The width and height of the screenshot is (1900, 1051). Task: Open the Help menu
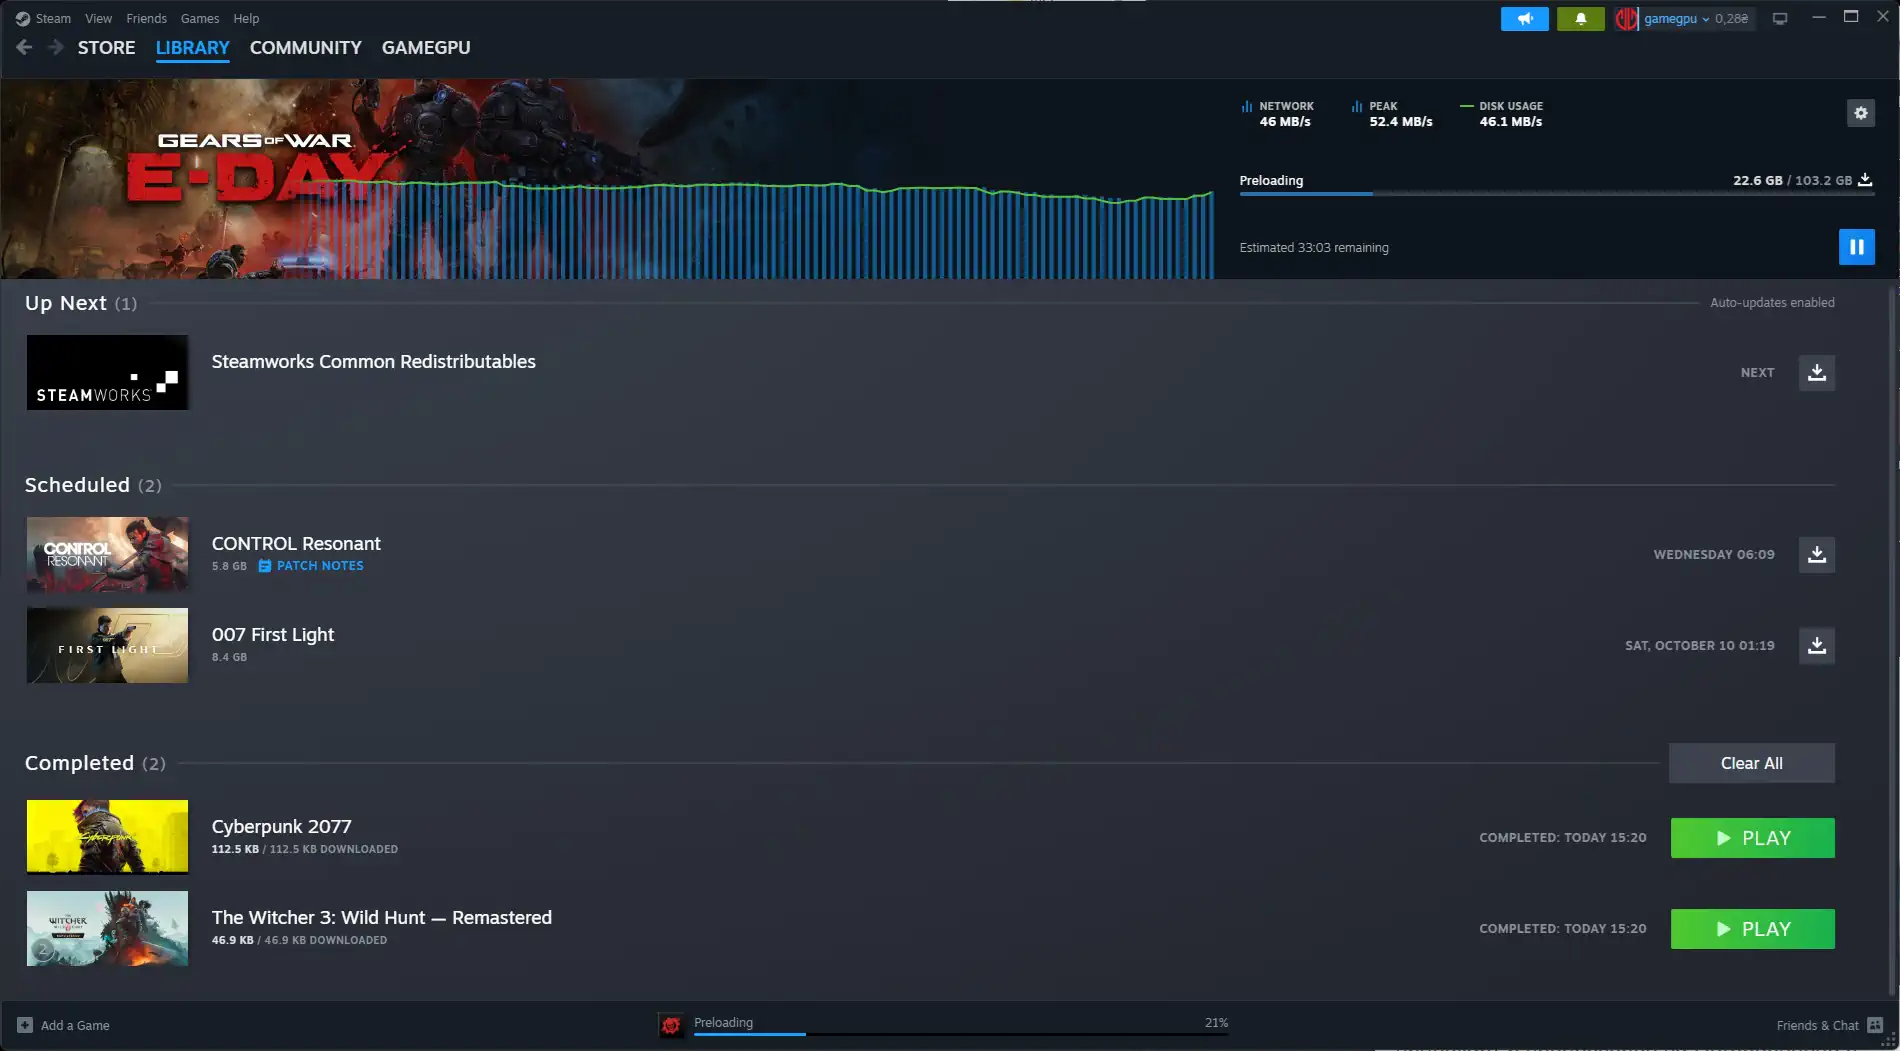coord(246,18)
